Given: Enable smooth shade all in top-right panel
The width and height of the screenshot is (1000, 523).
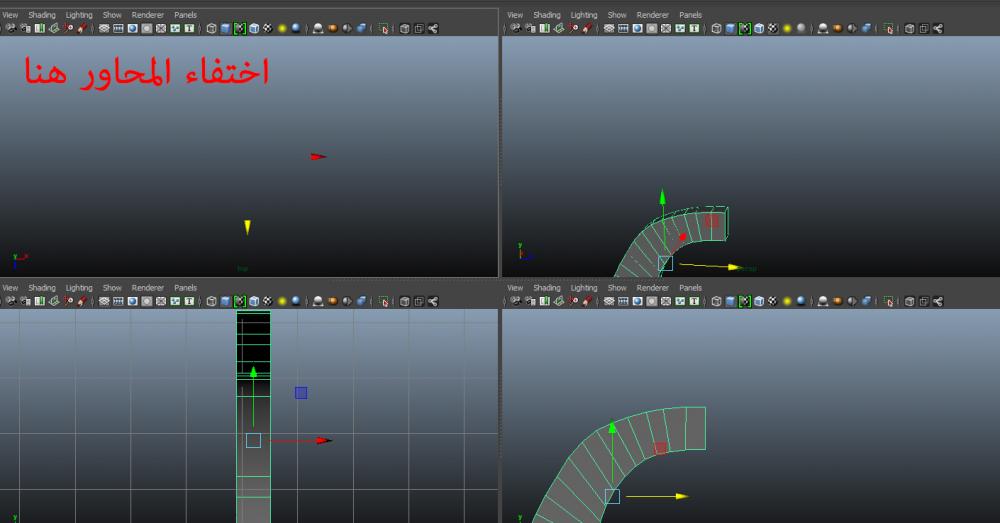Looking at the screenshot, I should [x=731, y=28].
